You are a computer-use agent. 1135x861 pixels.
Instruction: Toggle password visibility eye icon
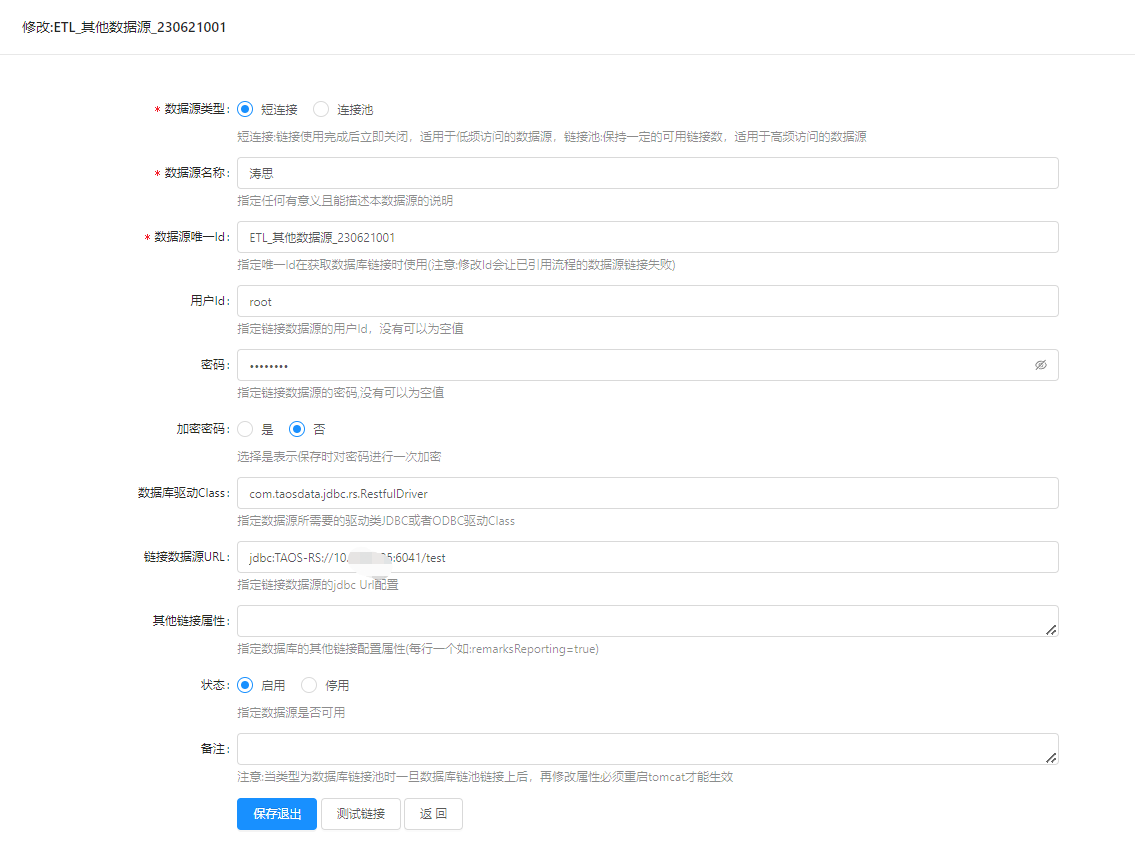(1040, 365)
